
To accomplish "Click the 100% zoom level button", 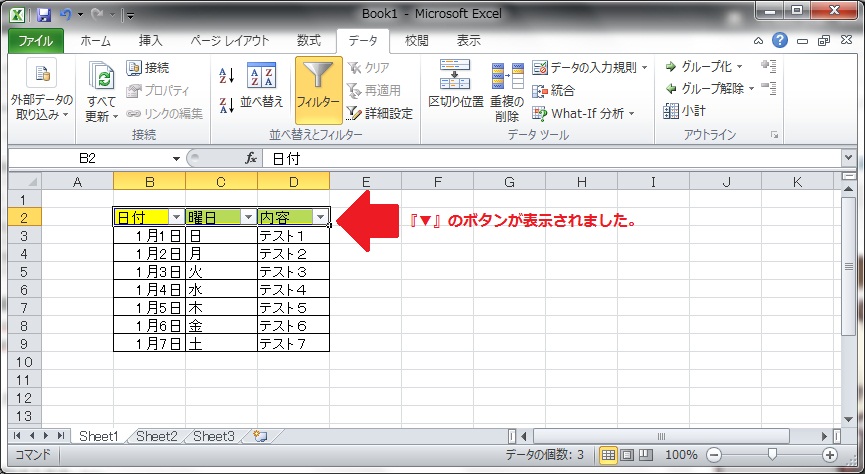I will pyautogui.click(x=681, y=455).
